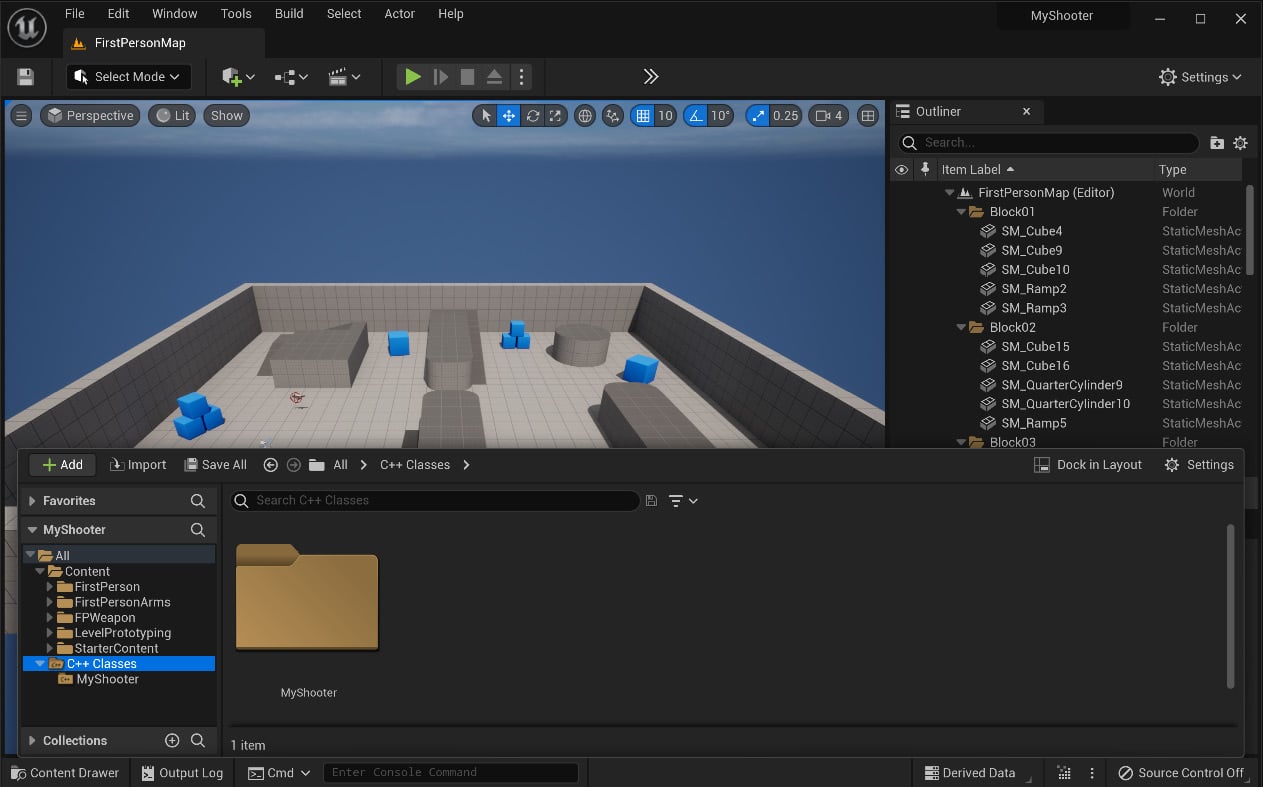This screenshot has width=1263, height=787.
Task: Dock the Content Drawer in layout
Action: click(x=1088, y=465)
